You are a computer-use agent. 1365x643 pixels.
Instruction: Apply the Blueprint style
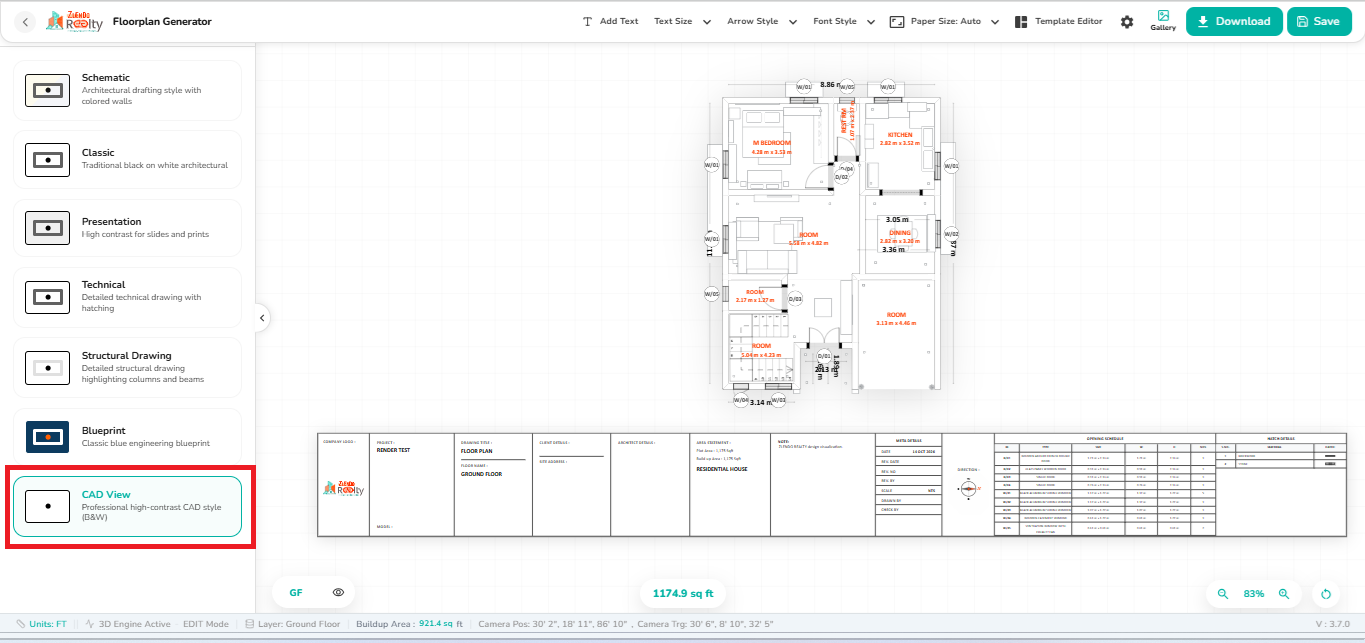pos(127,436)
